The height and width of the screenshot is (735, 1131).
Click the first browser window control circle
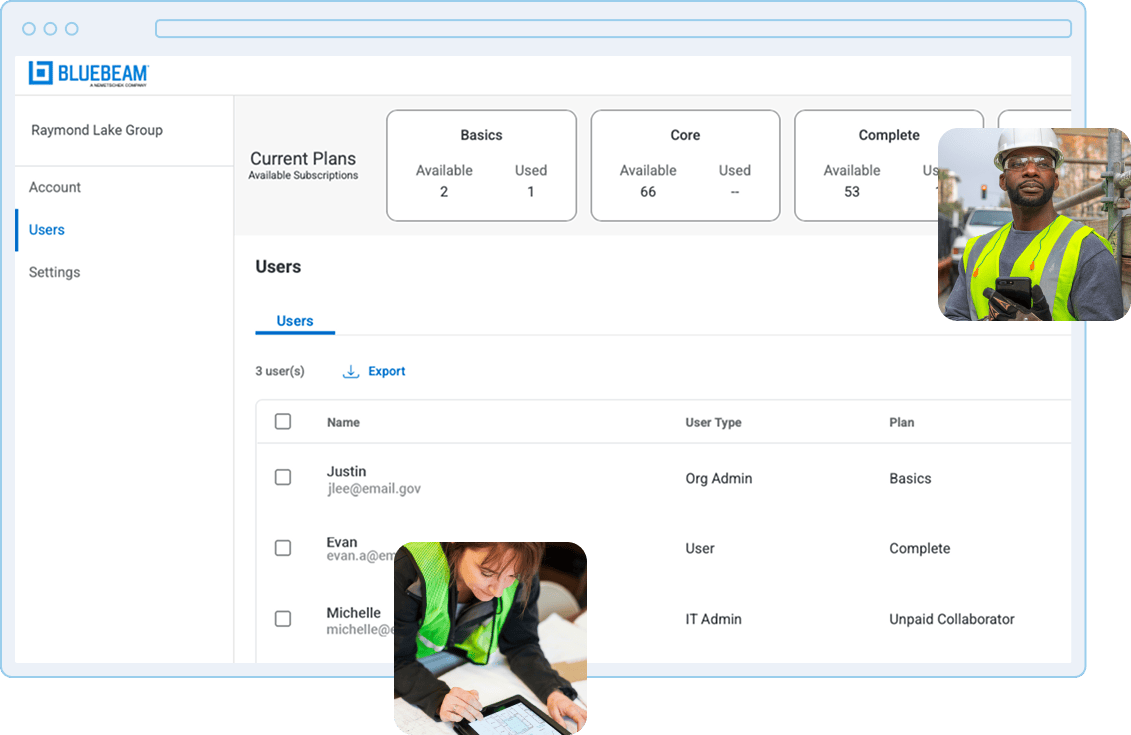[31, 29]
